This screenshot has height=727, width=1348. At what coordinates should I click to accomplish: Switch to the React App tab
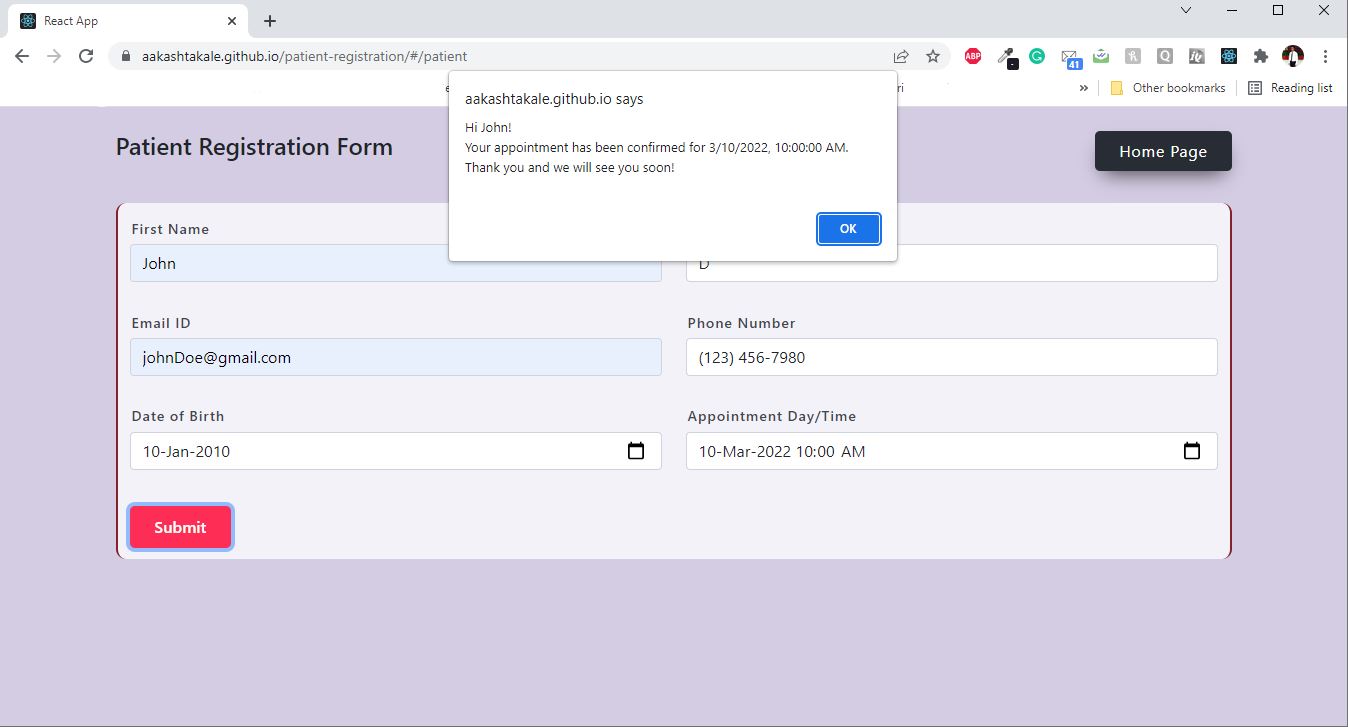(120, 20)
